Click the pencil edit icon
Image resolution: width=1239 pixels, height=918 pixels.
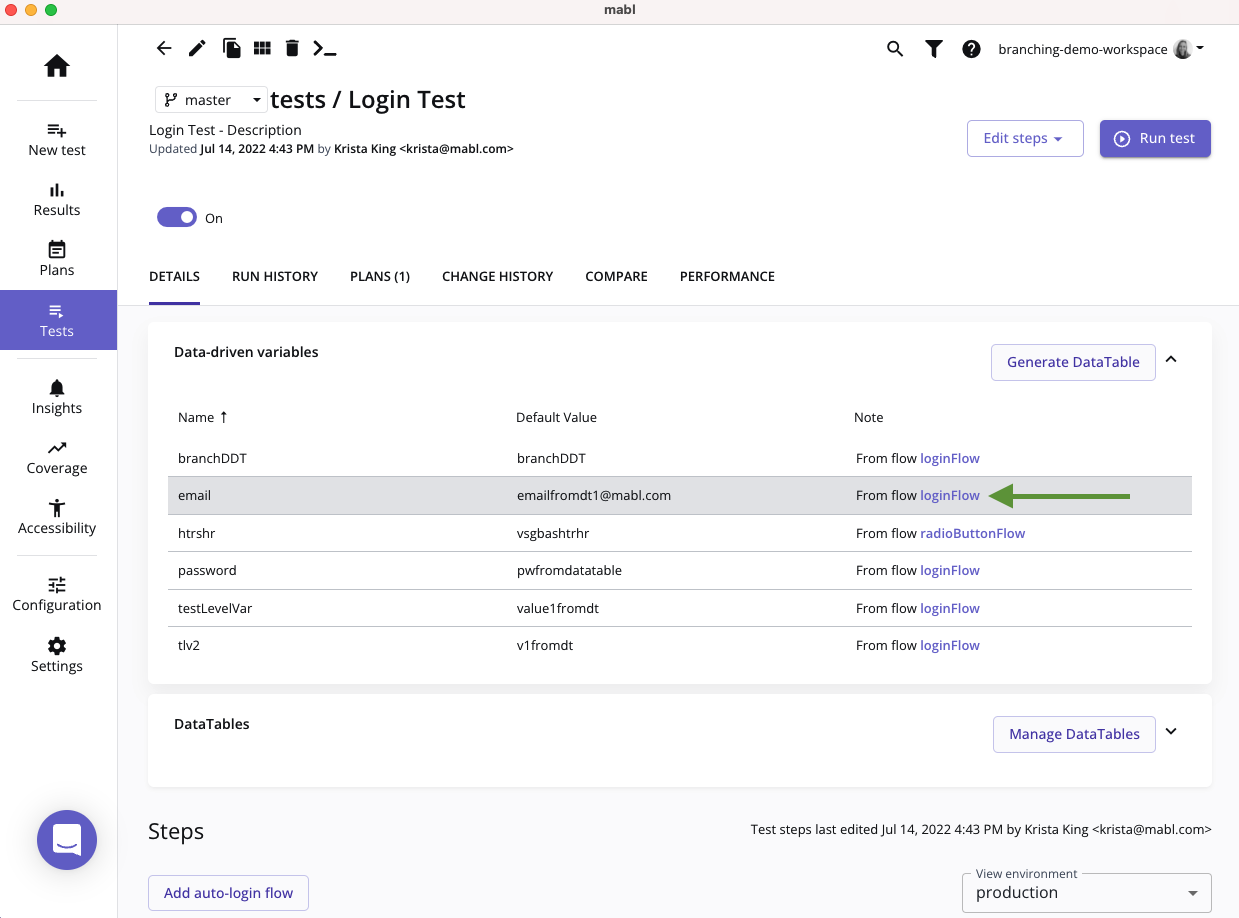point(198,48)
